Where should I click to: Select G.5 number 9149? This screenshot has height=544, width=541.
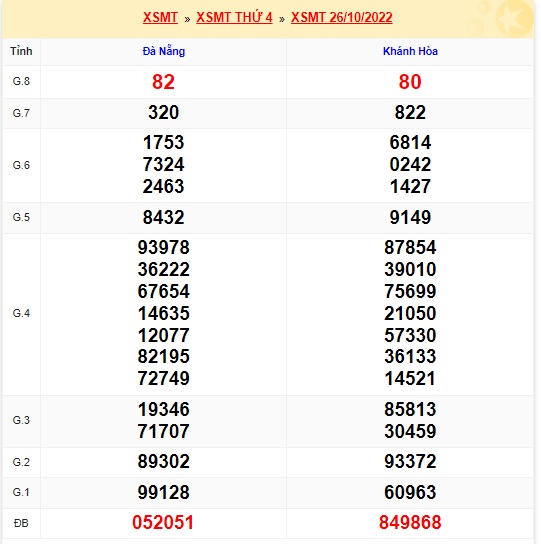(410, 218)
